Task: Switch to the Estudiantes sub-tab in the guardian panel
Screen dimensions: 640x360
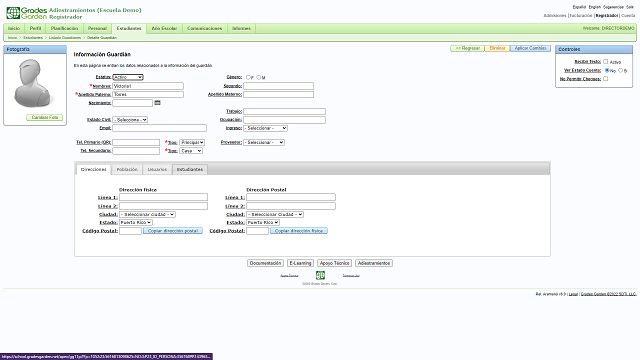Action: click(190, 169)
